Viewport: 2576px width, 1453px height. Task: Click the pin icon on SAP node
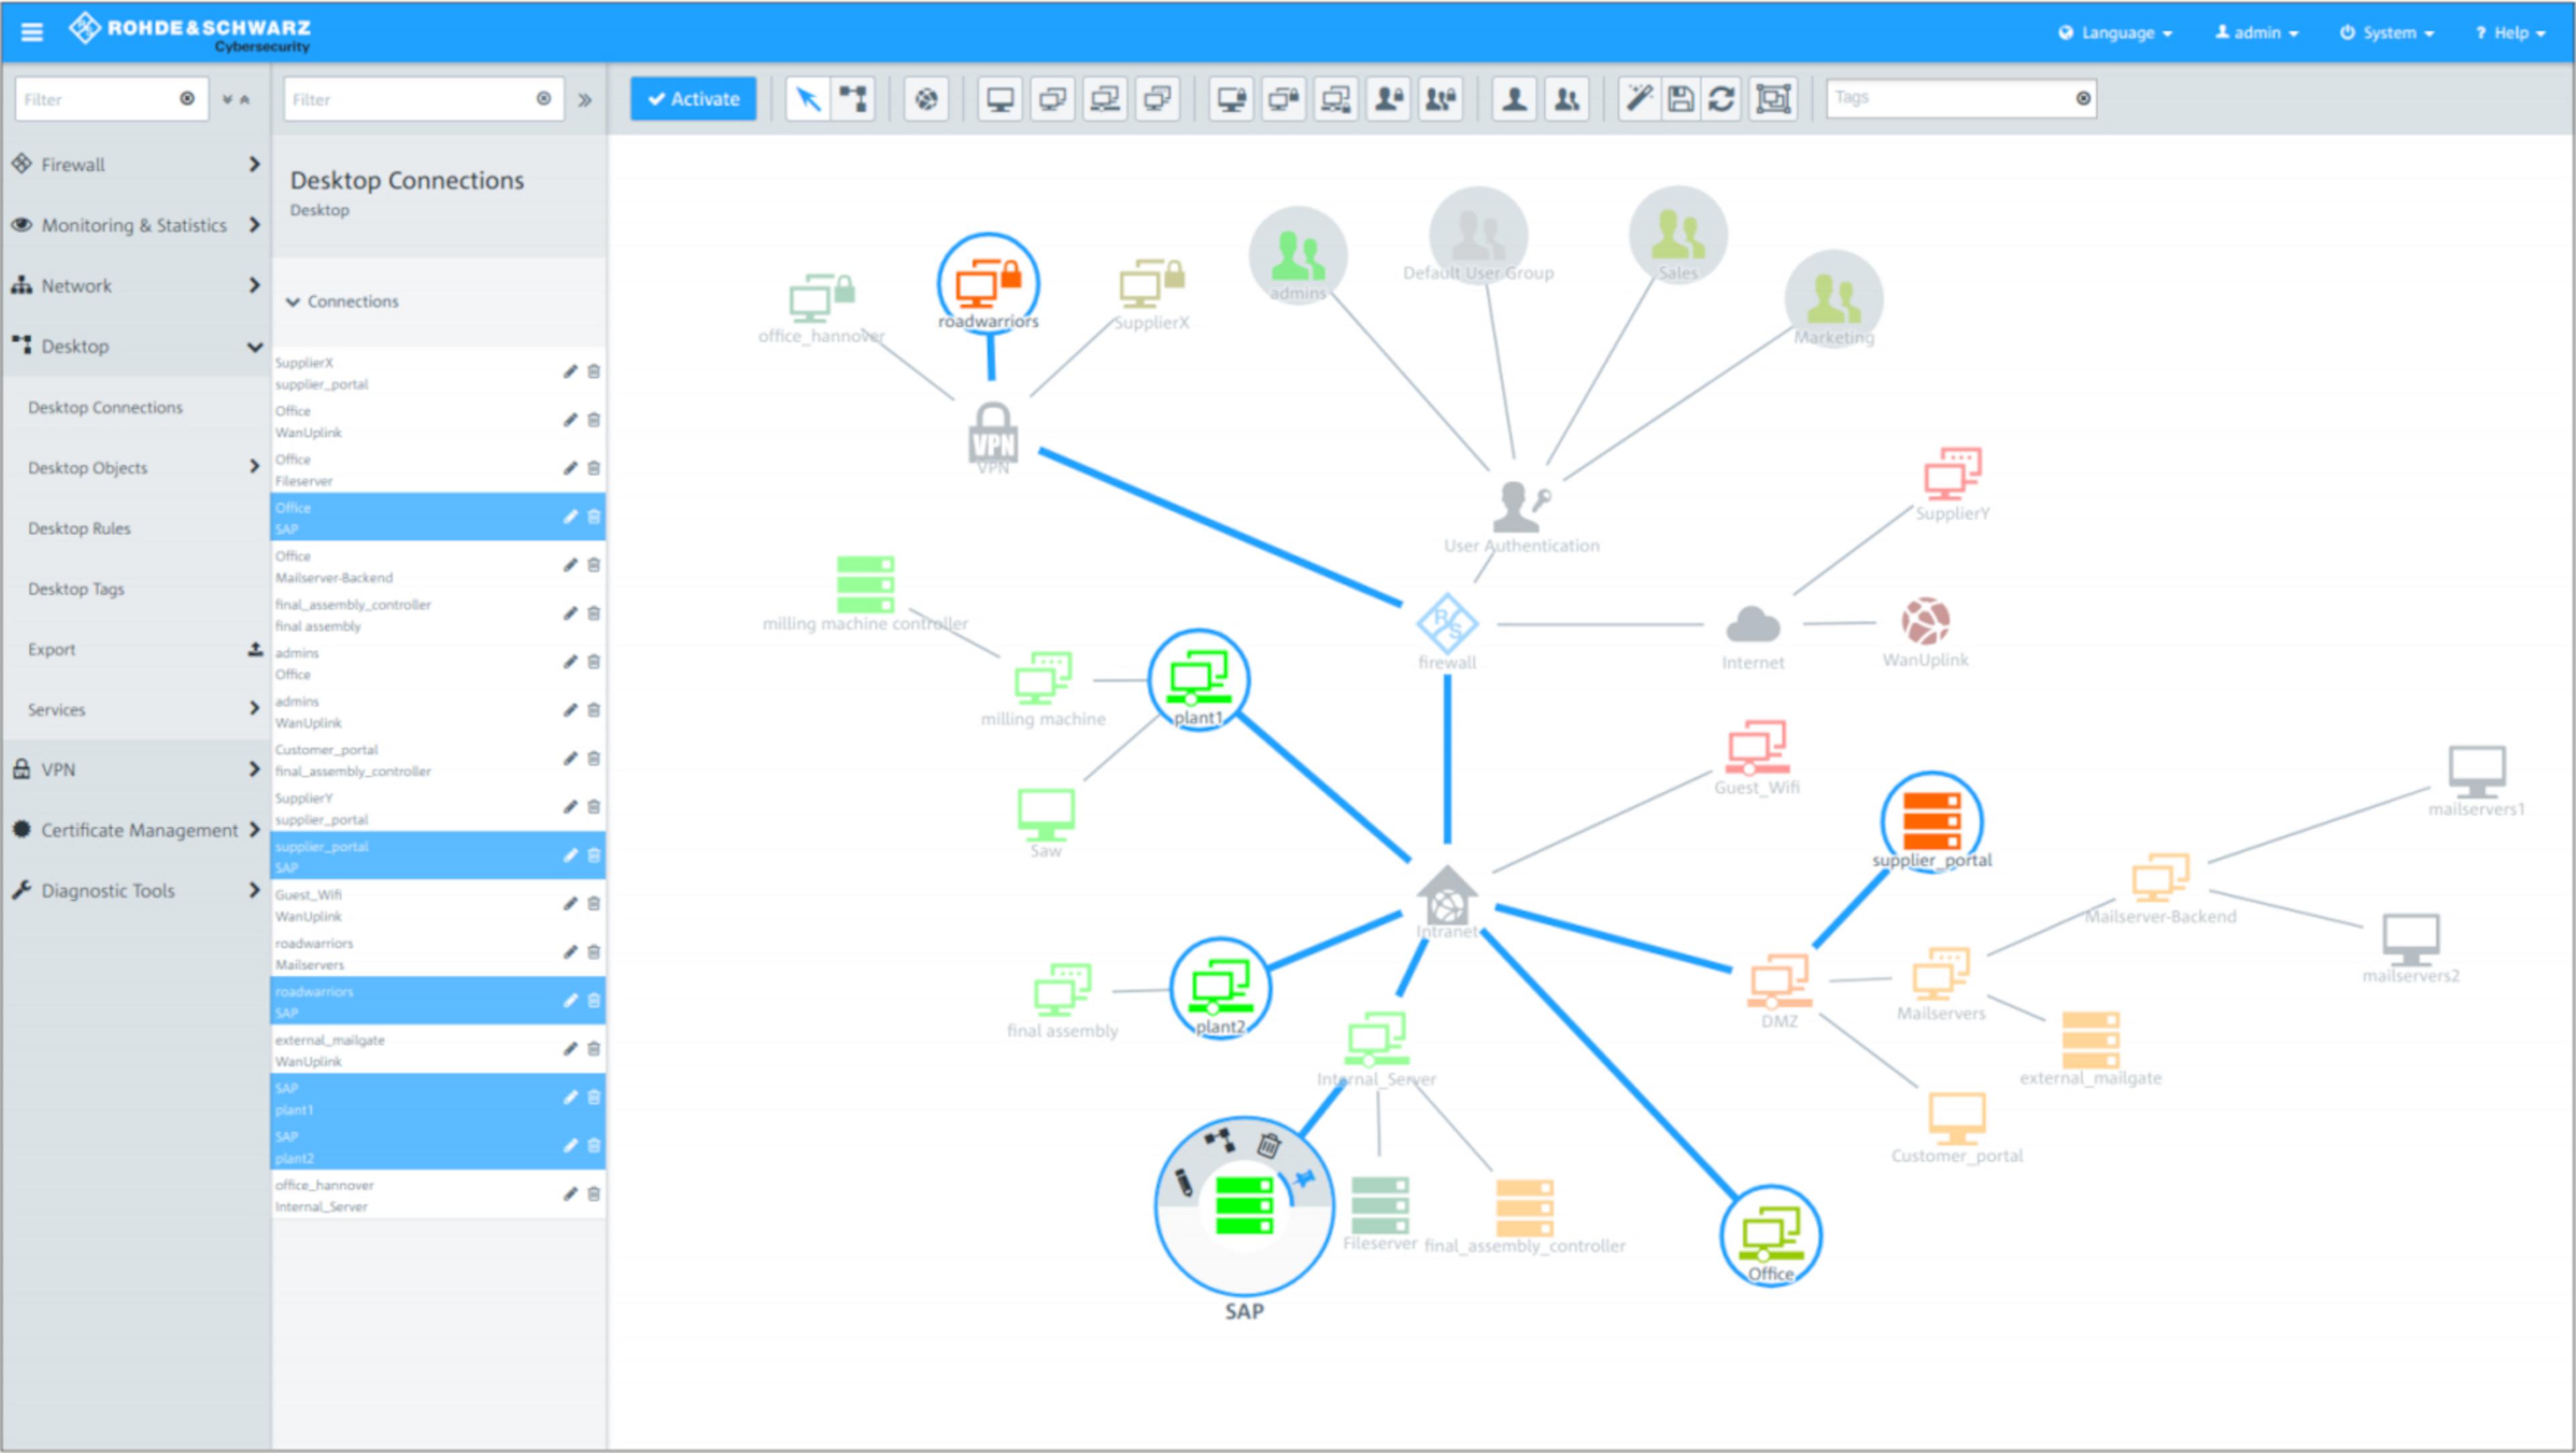(x=1304, y=1179)
